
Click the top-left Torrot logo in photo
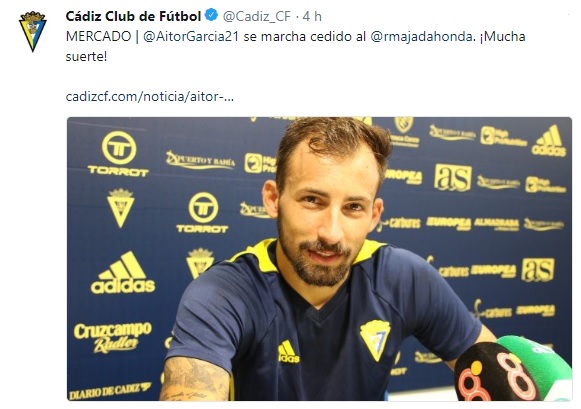point(119,154)
